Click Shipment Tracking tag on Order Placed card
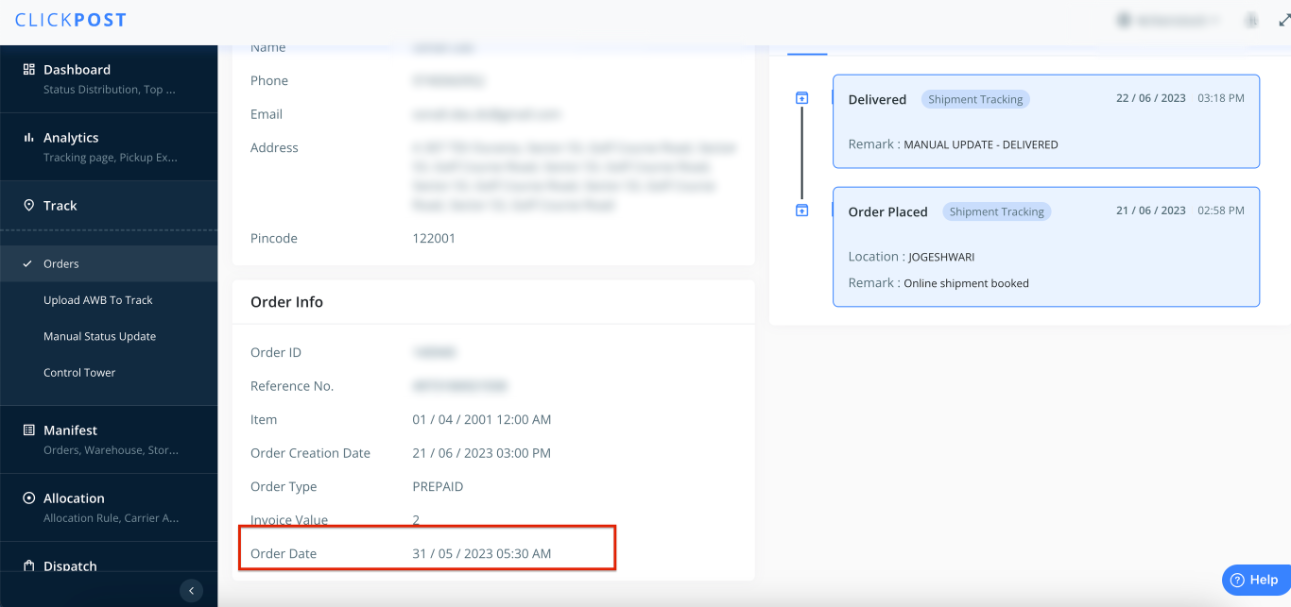The image size is (1291, 607). tap(996, 212)
